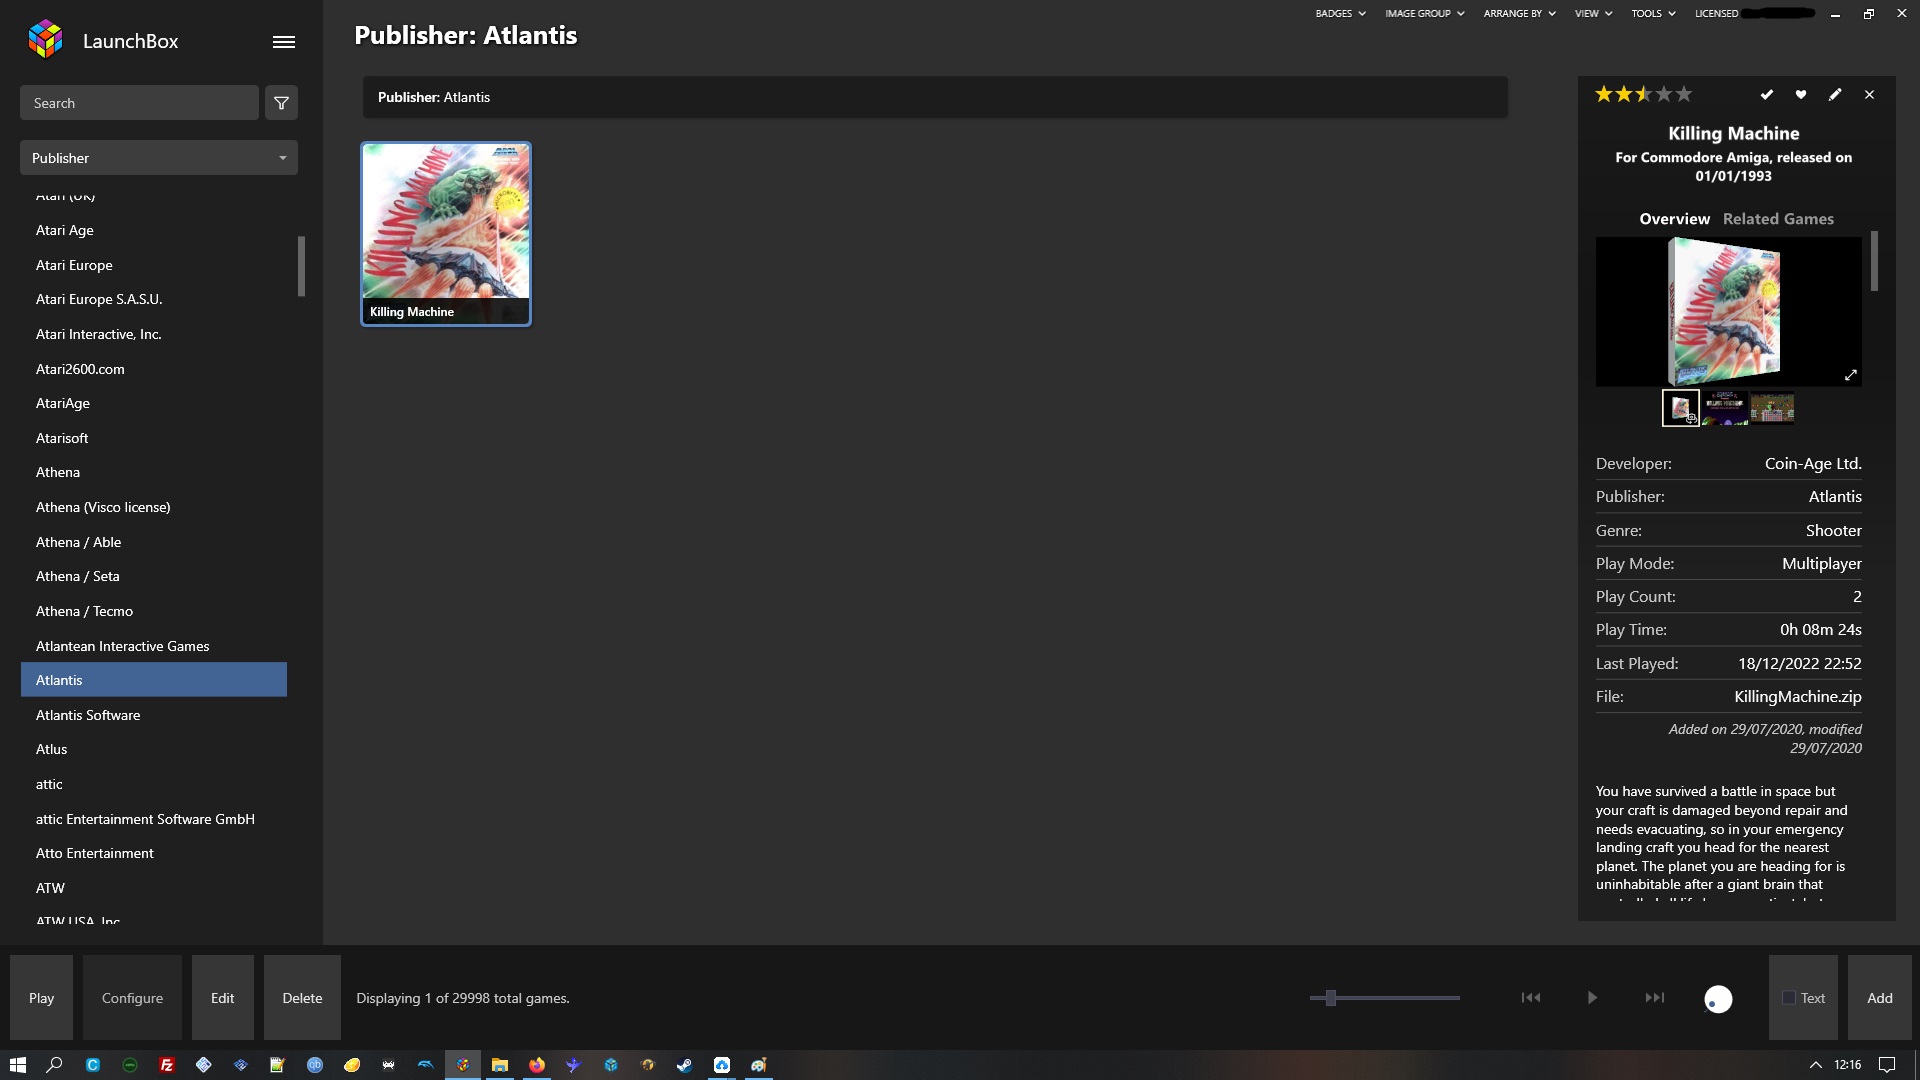Viewport: 1920px width, 1080px height.
Task: Open the IMAGE GROUP dropdown menu
Action: pyautogui.click(x=1425, y=13)
